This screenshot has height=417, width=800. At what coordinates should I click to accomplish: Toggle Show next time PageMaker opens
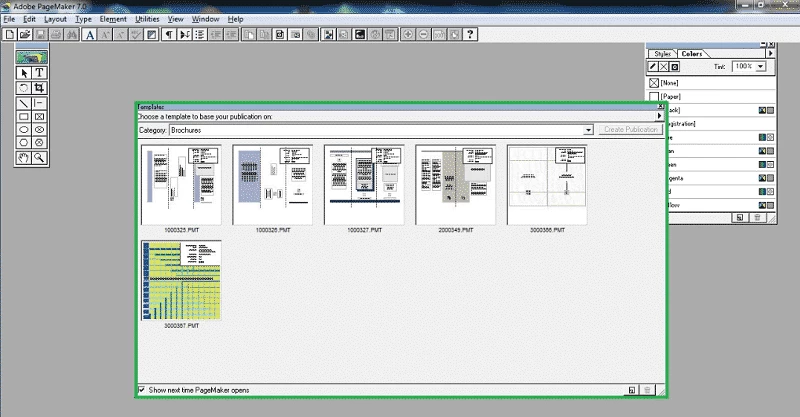click(x=140, y=389)
